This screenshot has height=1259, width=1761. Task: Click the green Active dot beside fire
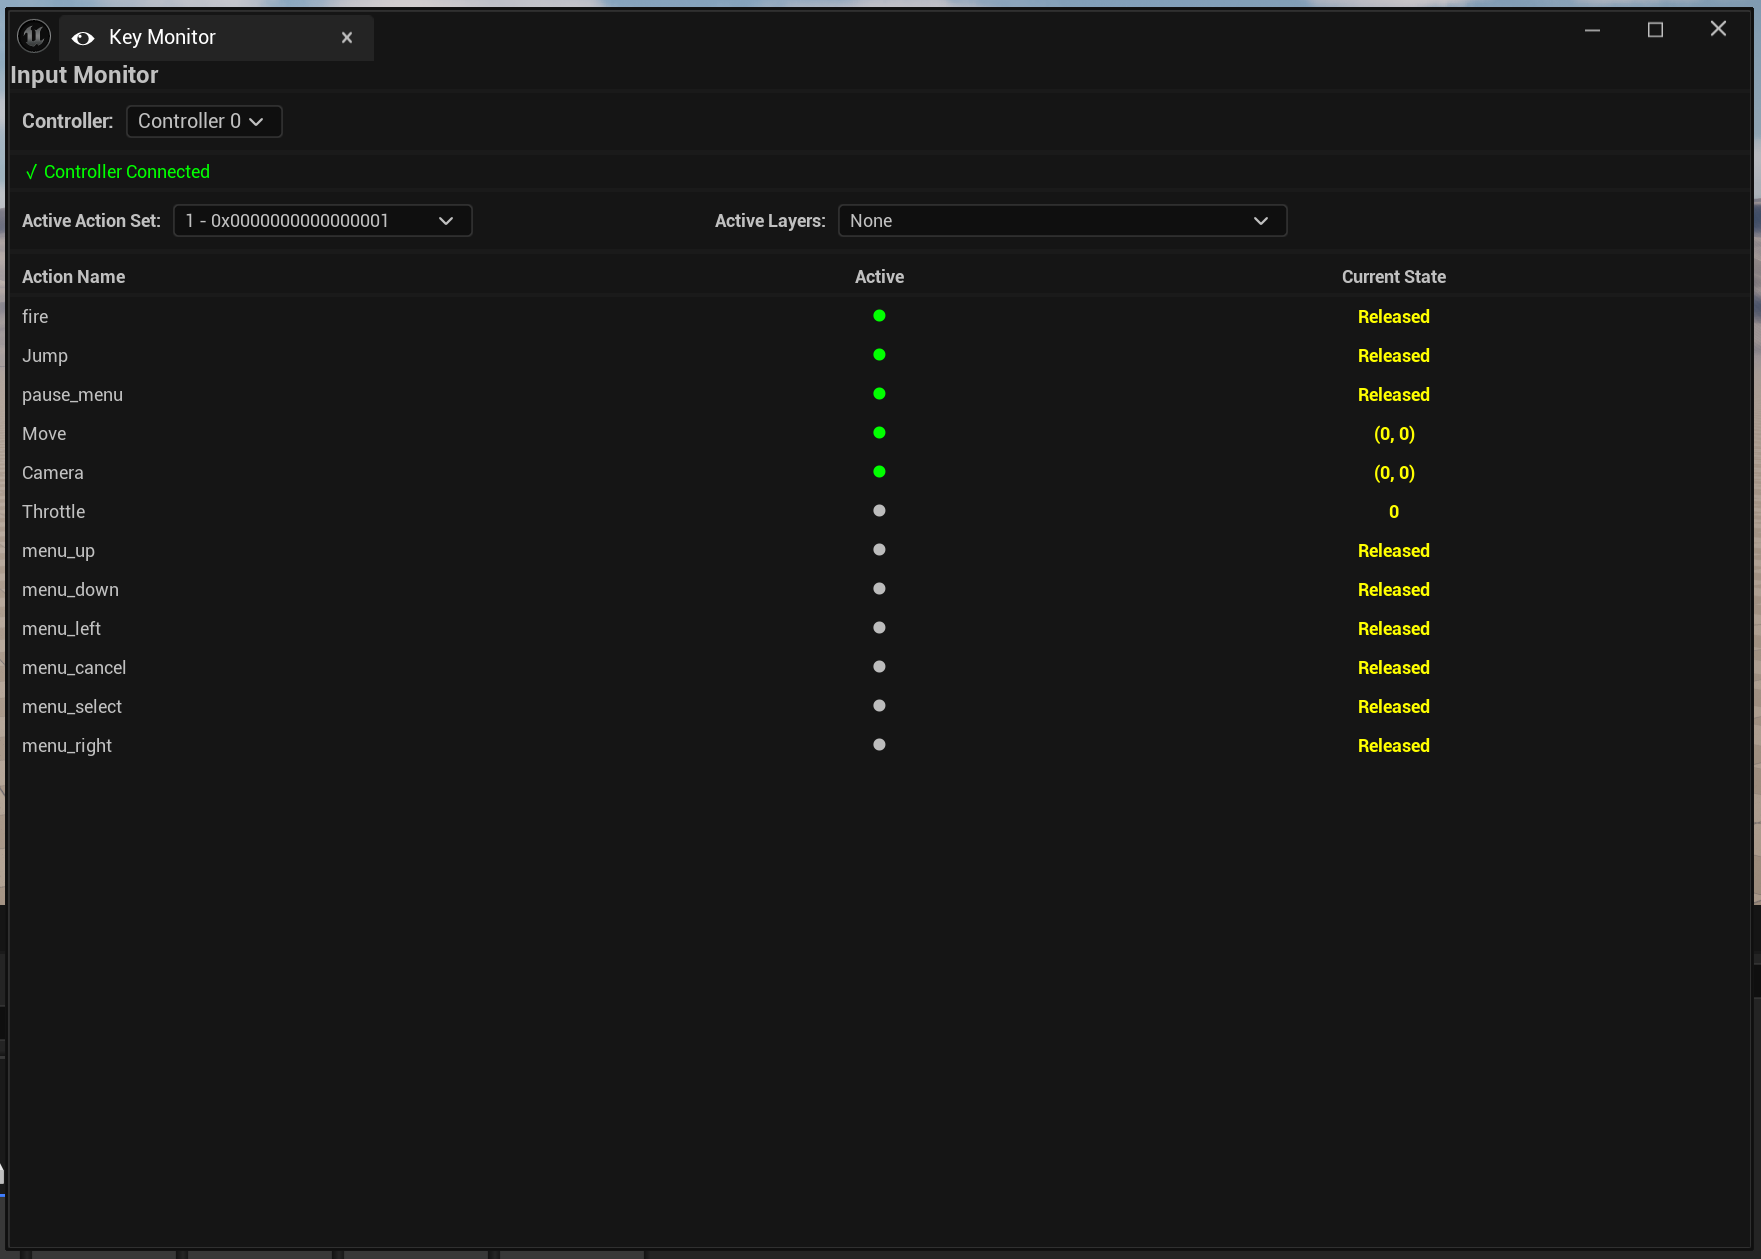[x=879, y=315]
